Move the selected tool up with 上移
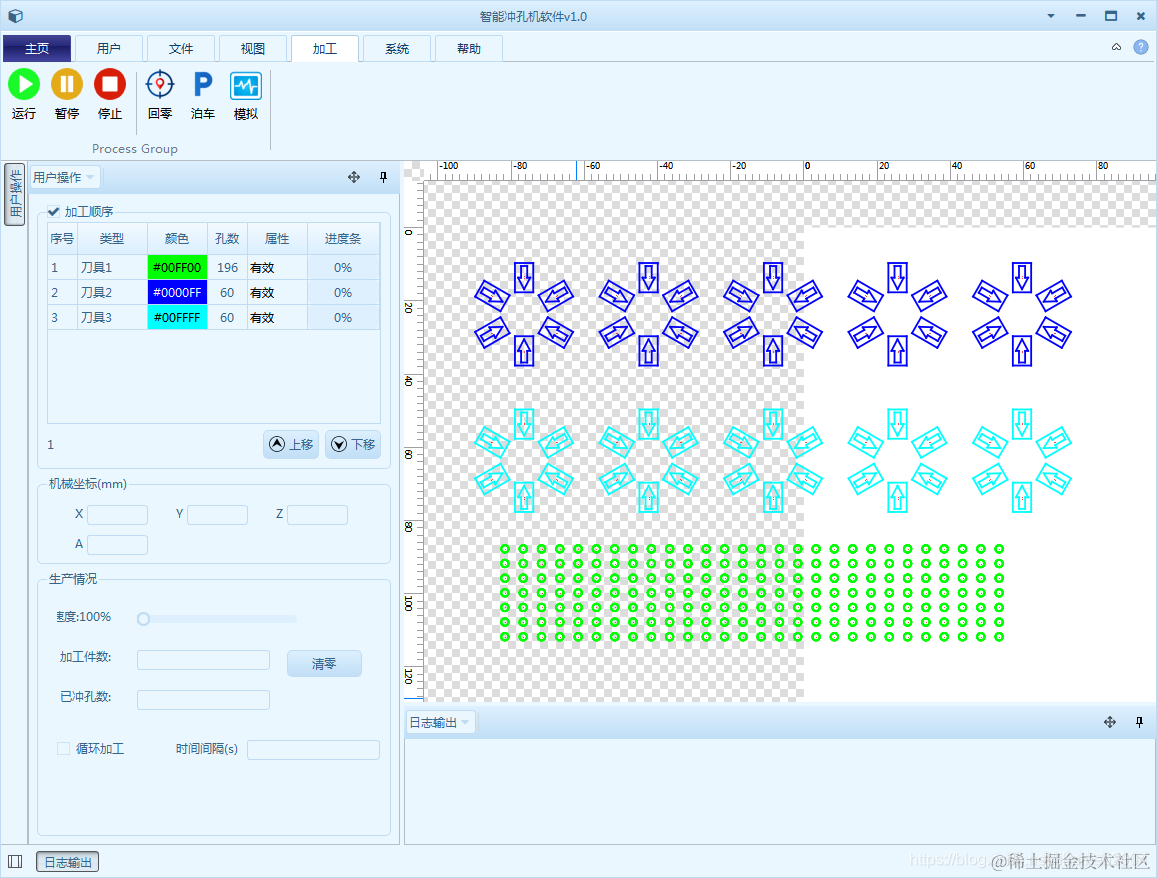This screenshot has width=1157, height=878. [291, 444]
